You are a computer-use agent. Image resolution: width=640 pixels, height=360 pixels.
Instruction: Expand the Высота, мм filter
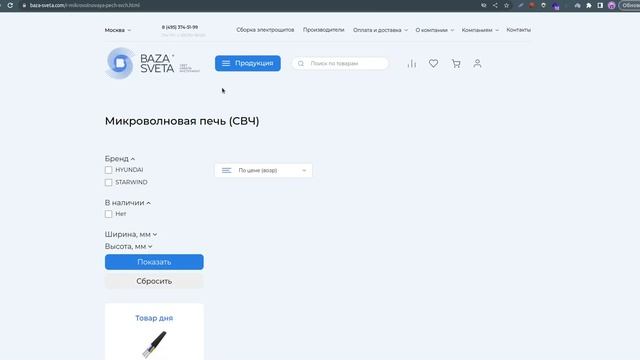(129, 247)
